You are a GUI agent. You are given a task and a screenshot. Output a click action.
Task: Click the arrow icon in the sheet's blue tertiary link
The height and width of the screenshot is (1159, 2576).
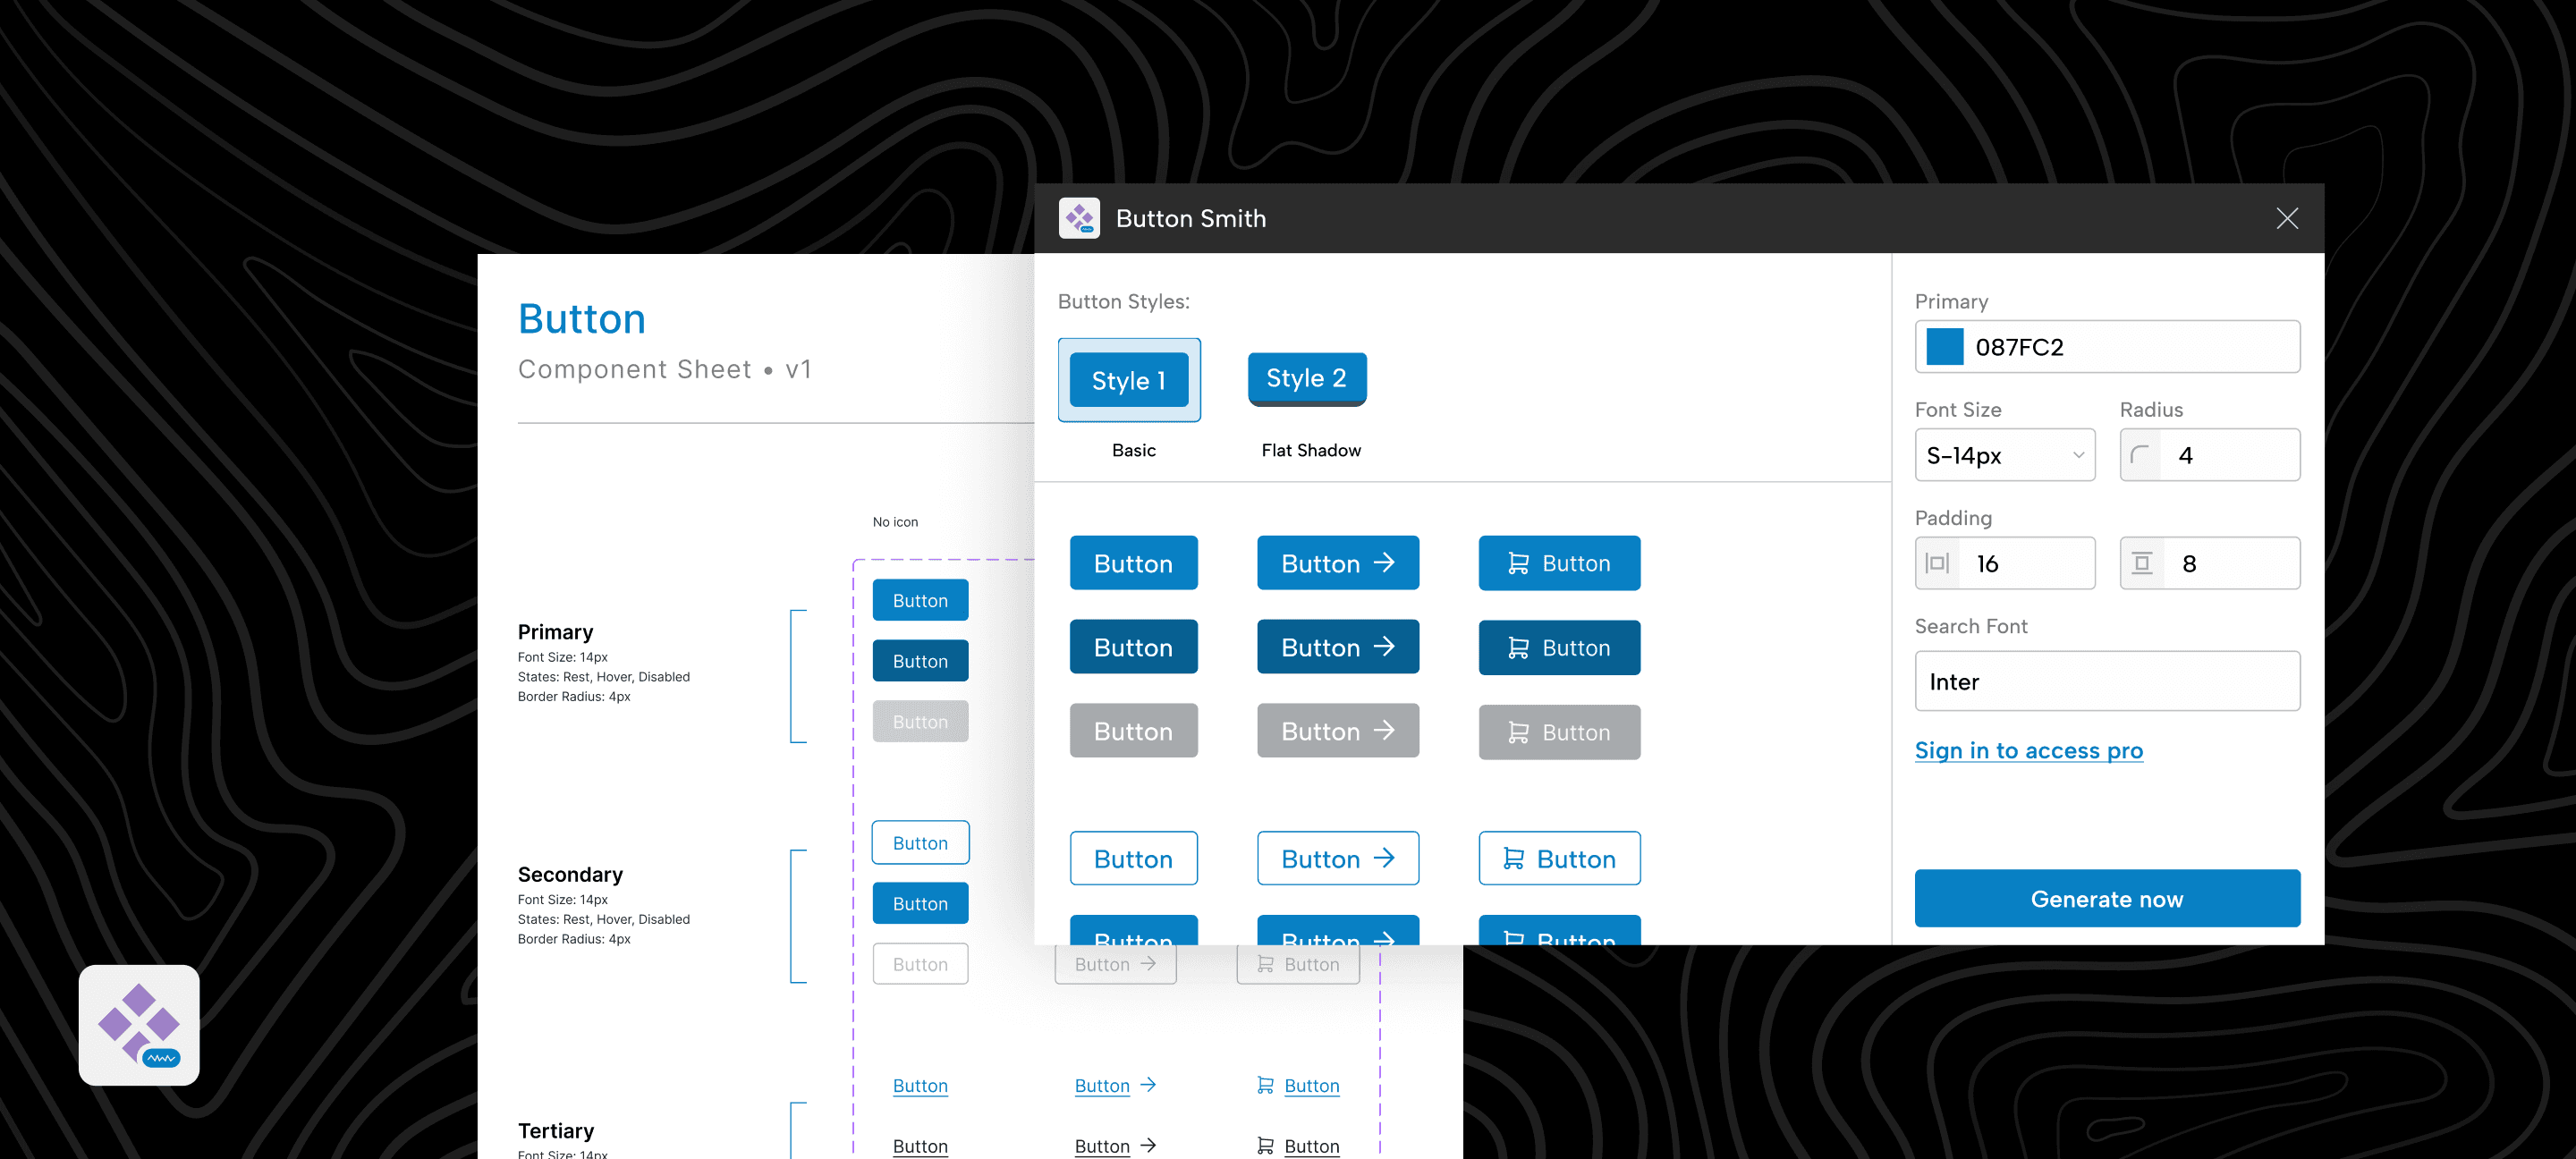coord(1148,1085)
